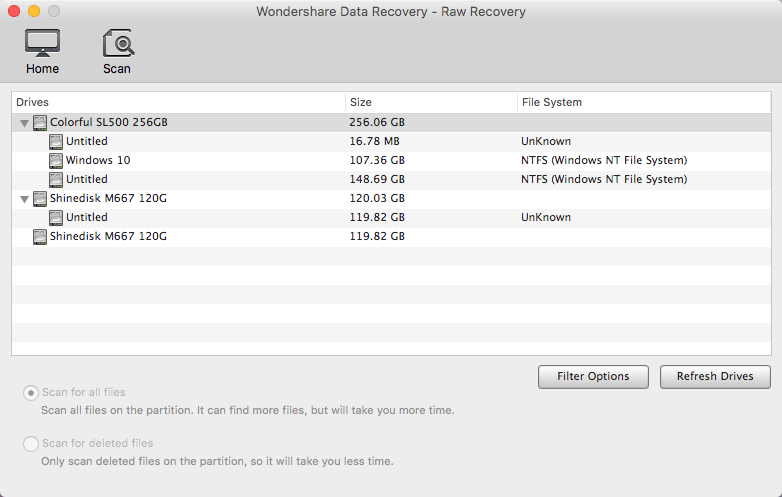Viewport: 782px width, 497px height.
Task: Collapse the Colorful SL500 256GB drive tree
Action: [24, 123]
